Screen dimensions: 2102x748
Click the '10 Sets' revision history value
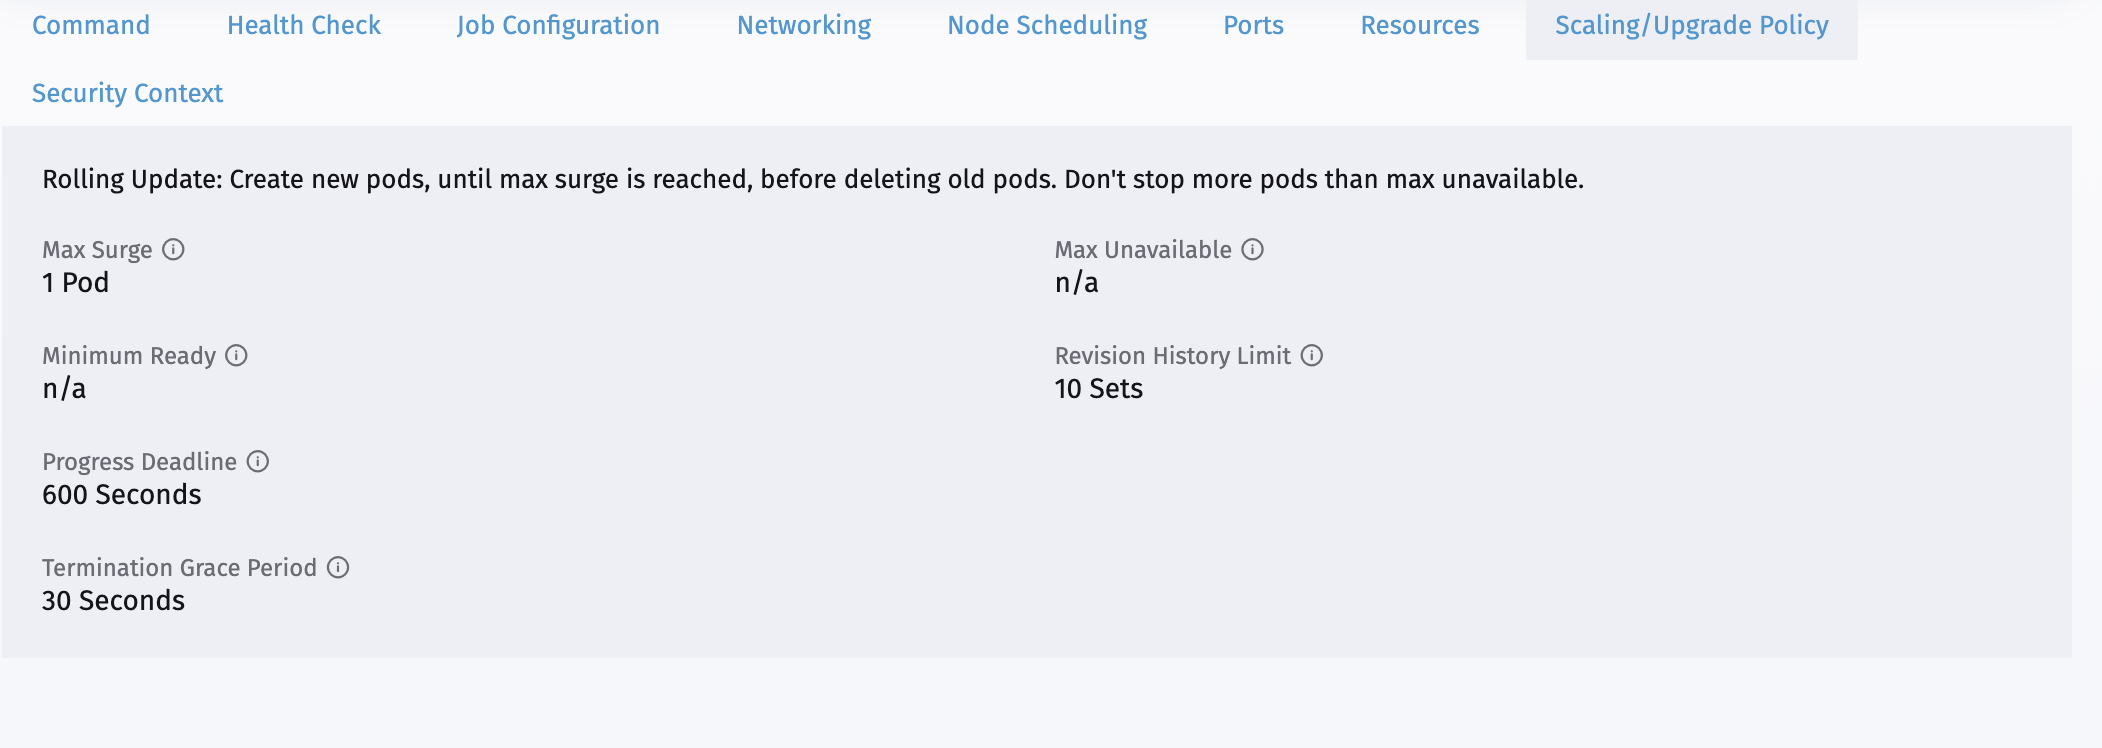click(1097, 389)
